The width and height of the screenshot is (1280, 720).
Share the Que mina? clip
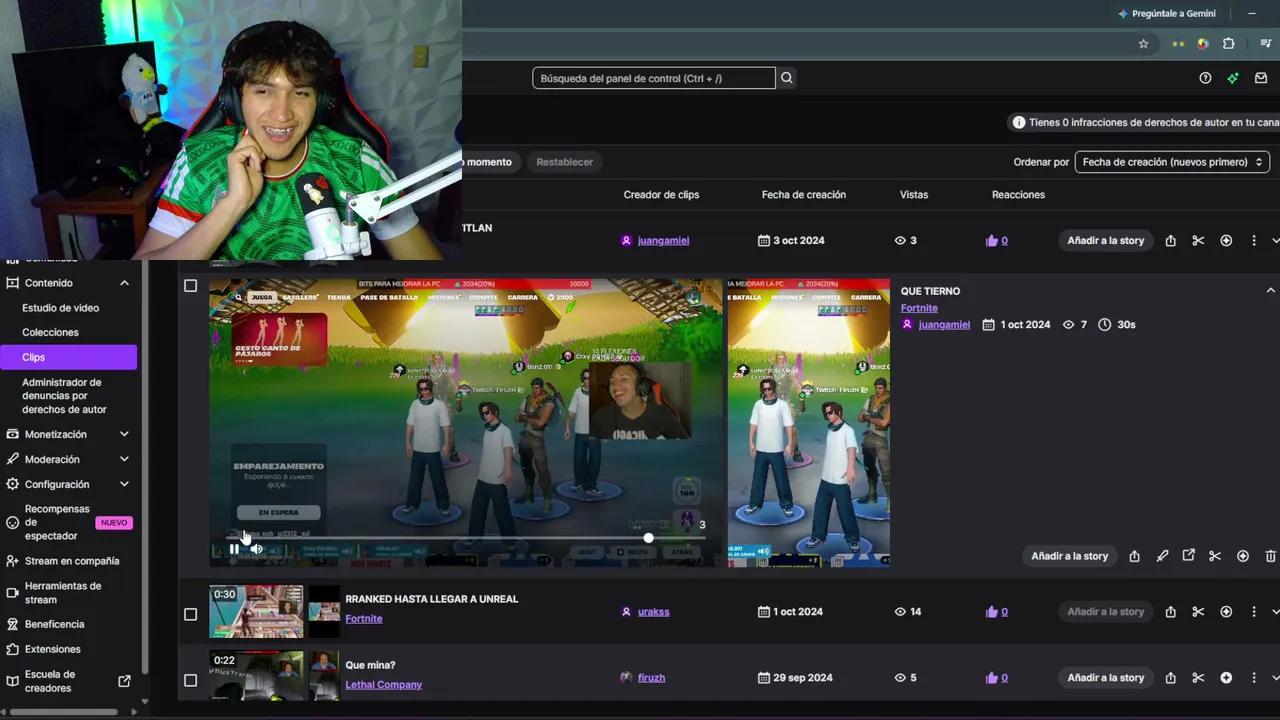[1170, 678]
